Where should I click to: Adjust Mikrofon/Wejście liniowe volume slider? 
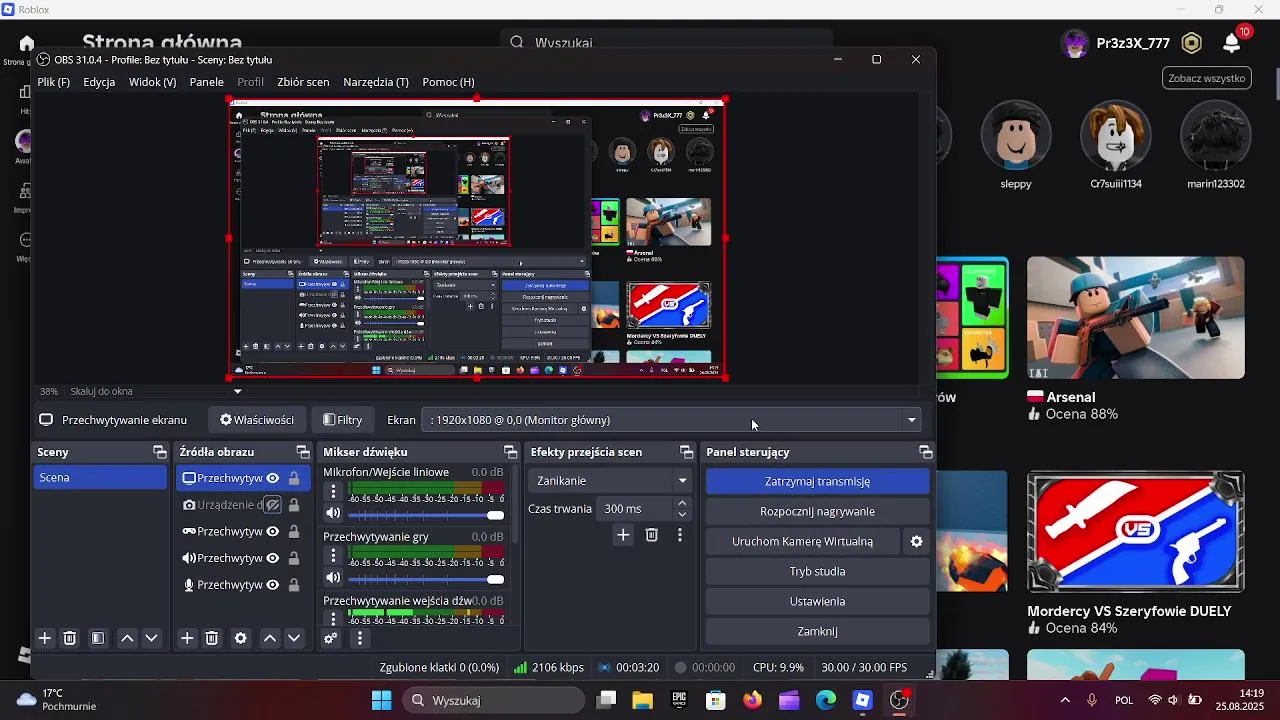[x=426, y=515]
